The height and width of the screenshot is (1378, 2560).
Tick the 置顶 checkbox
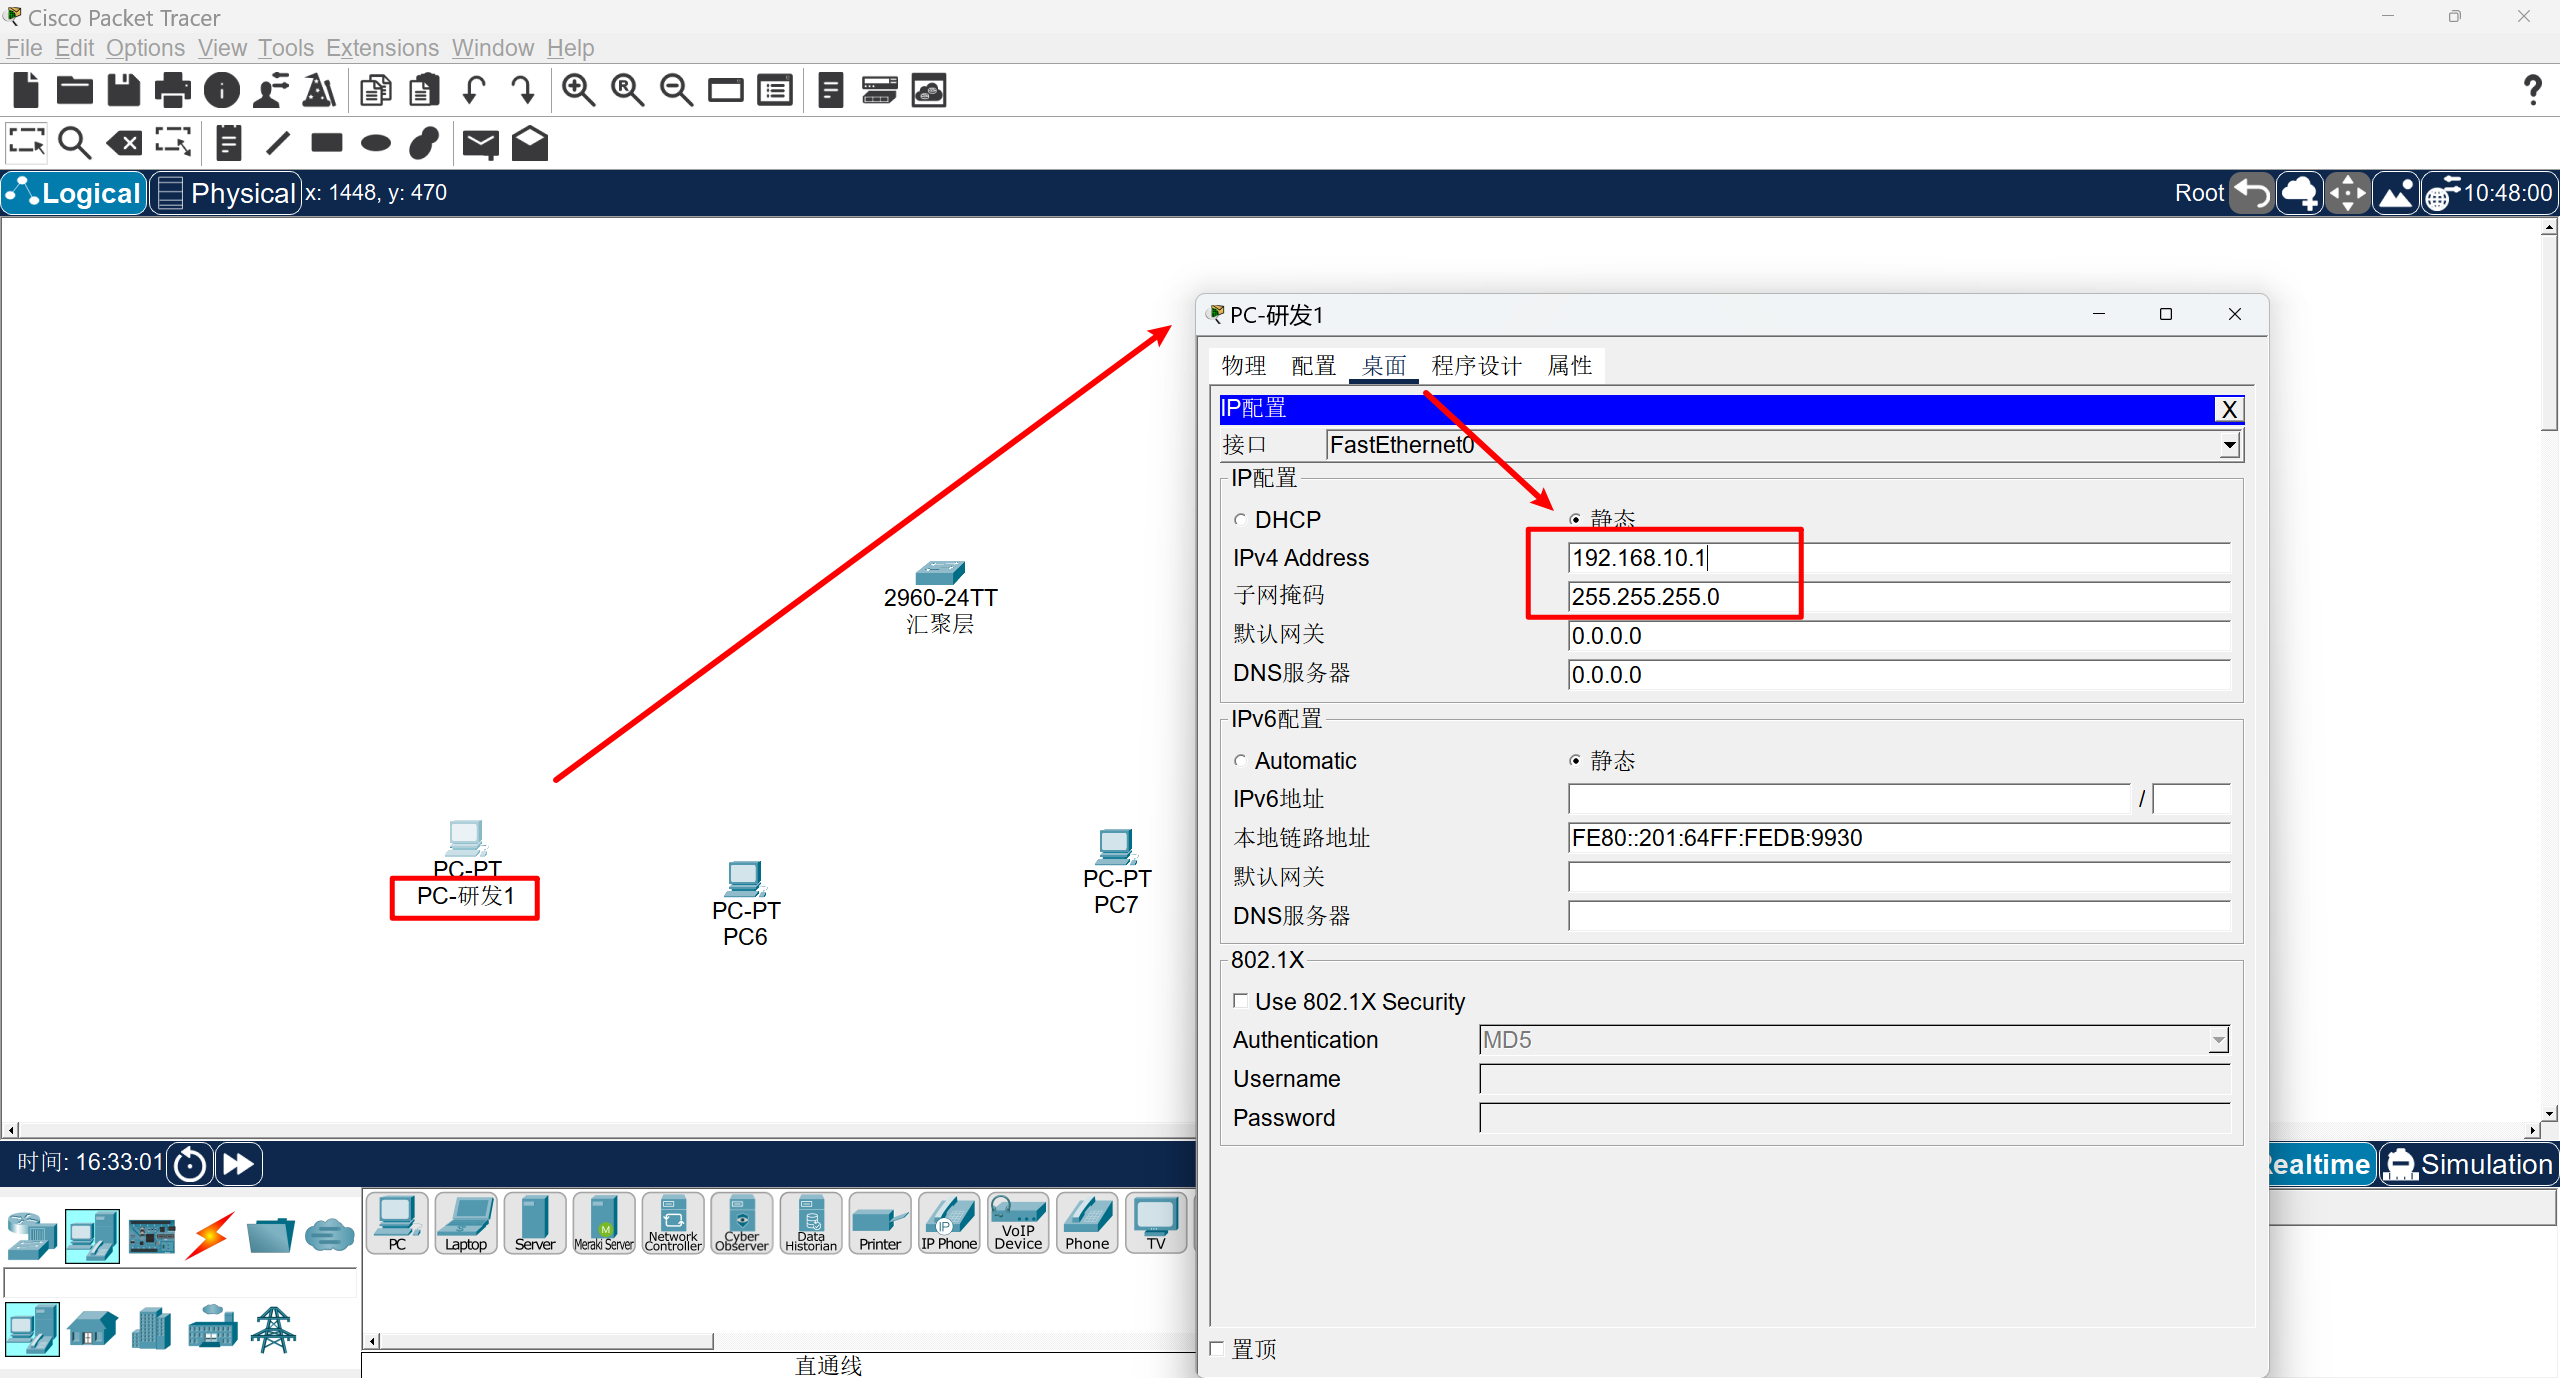[x=1217, y=1348]
